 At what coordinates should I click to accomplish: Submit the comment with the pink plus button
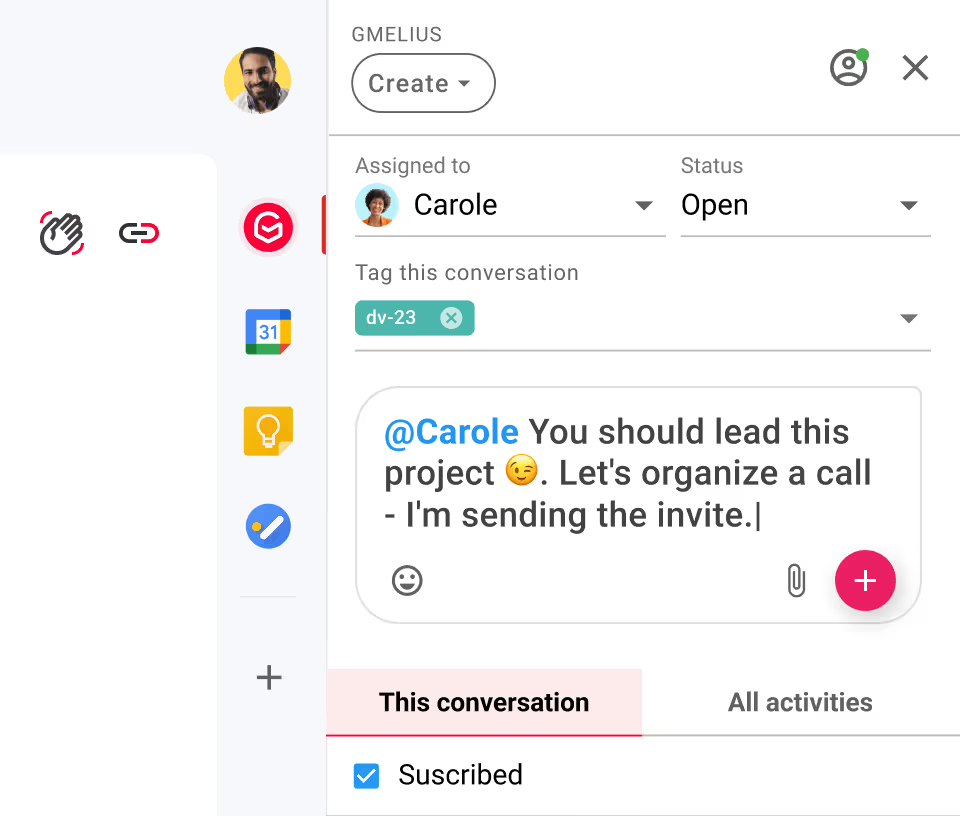click(865, 580)
